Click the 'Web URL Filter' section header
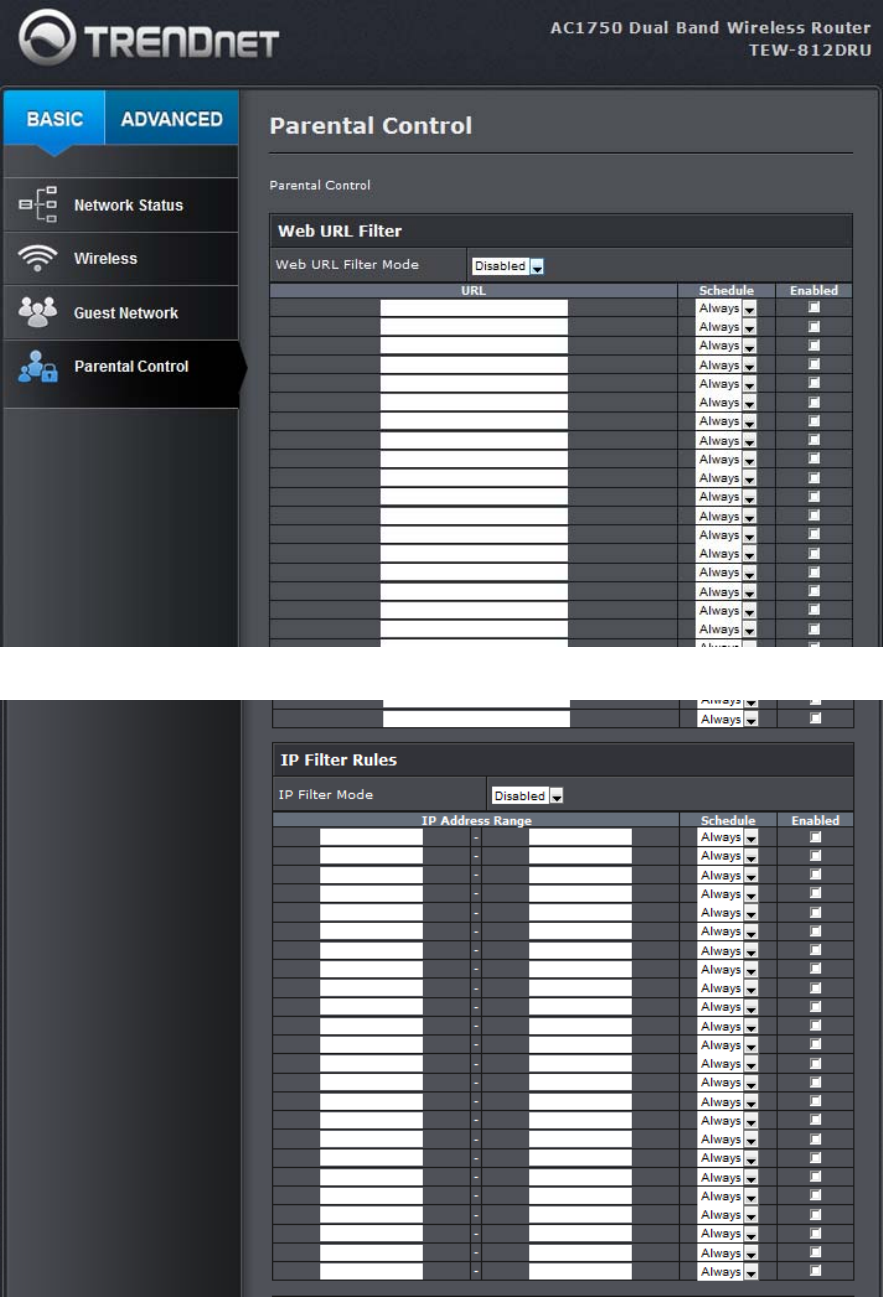The height and width of the screenshot is (1297, 883). click(340, 231)
